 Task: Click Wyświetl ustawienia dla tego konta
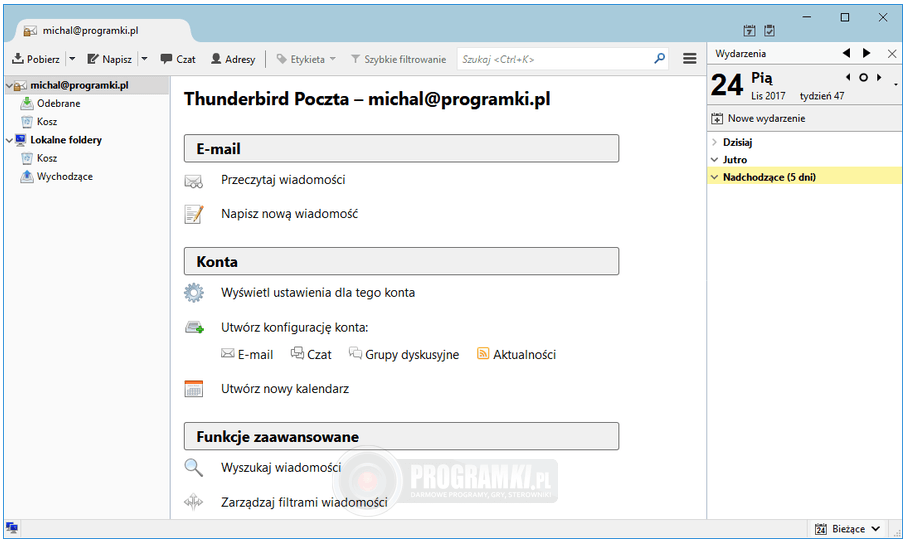(317, 293)
